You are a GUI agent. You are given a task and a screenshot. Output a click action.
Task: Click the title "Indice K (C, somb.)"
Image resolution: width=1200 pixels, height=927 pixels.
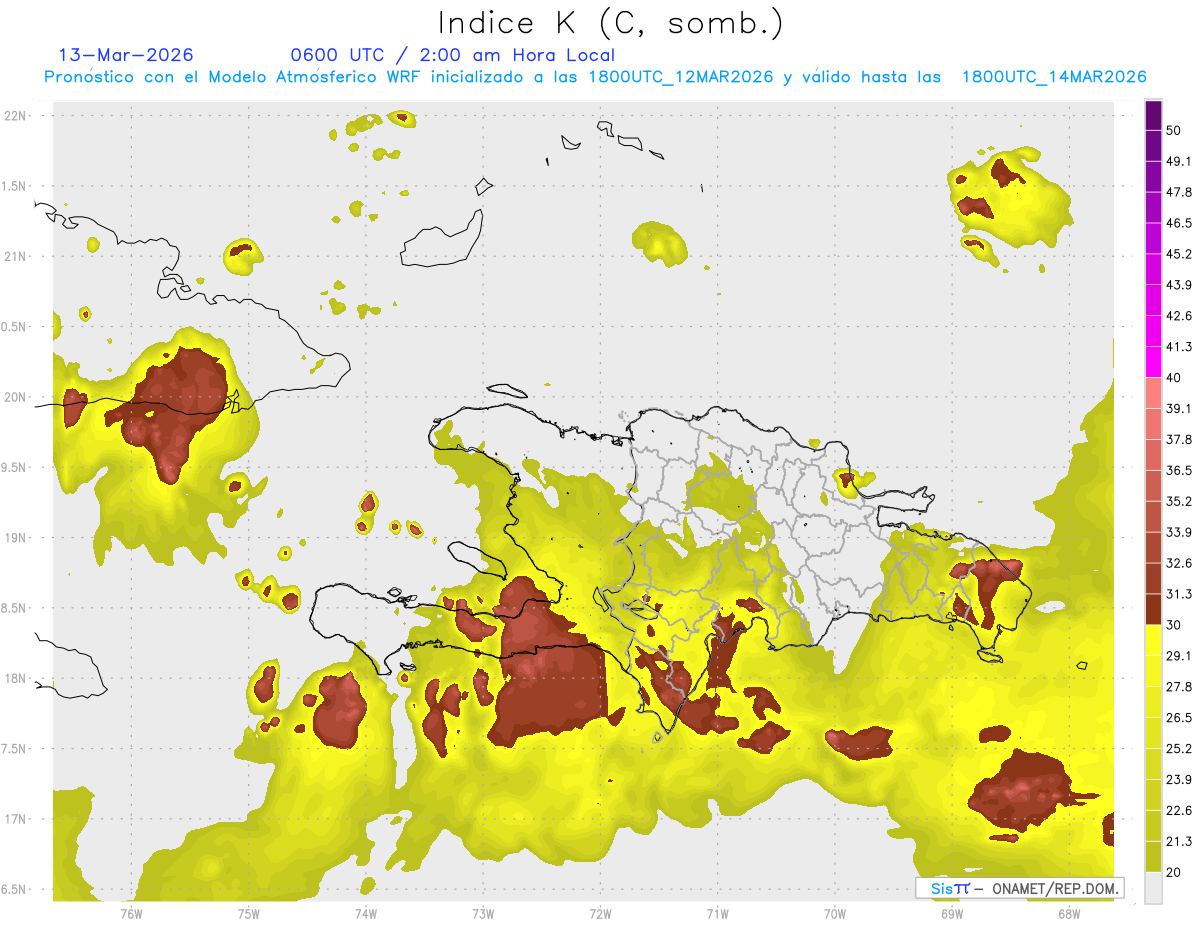point(610,24)
